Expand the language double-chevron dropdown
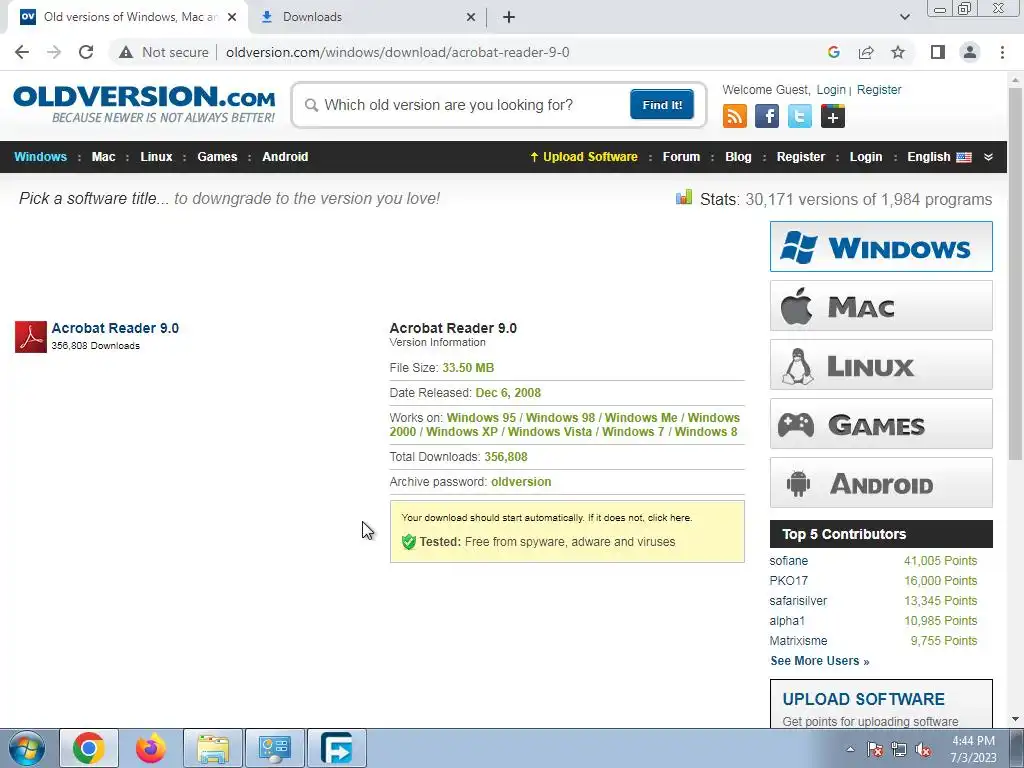This screenshot has width=1024, height=768. (988, 157)
